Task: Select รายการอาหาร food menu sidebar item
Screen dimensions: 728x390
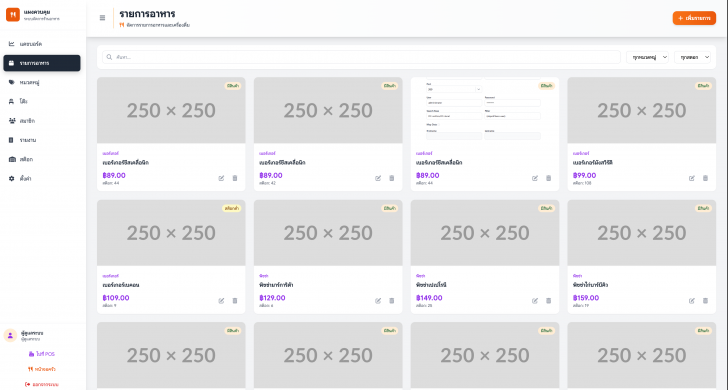Action: tap(42, 63)
